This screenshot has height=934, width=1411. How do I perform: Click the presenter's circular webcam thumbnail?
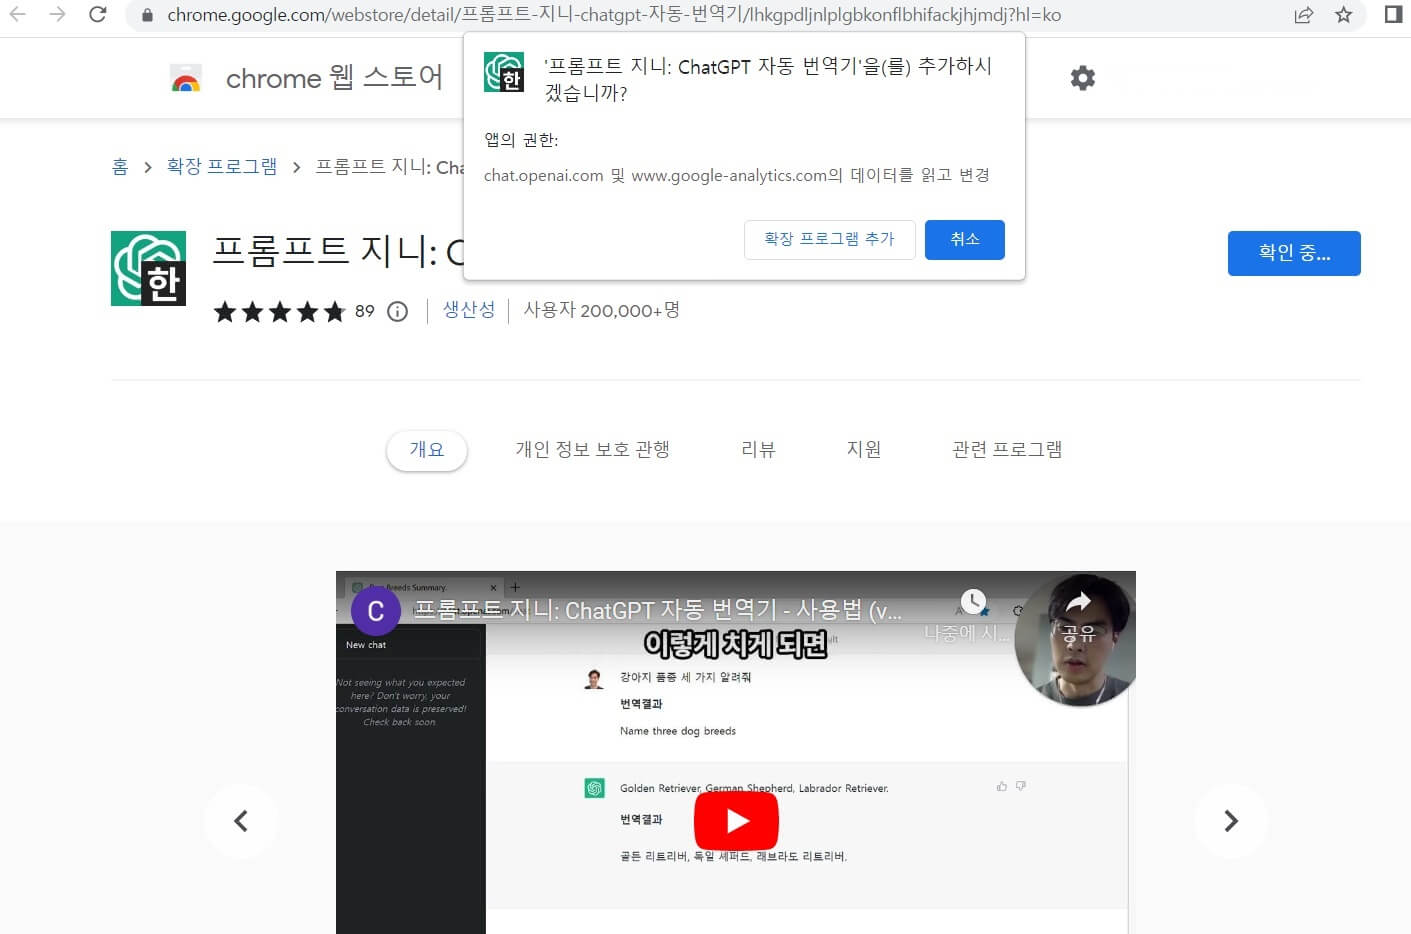[x=1076, y=640]
